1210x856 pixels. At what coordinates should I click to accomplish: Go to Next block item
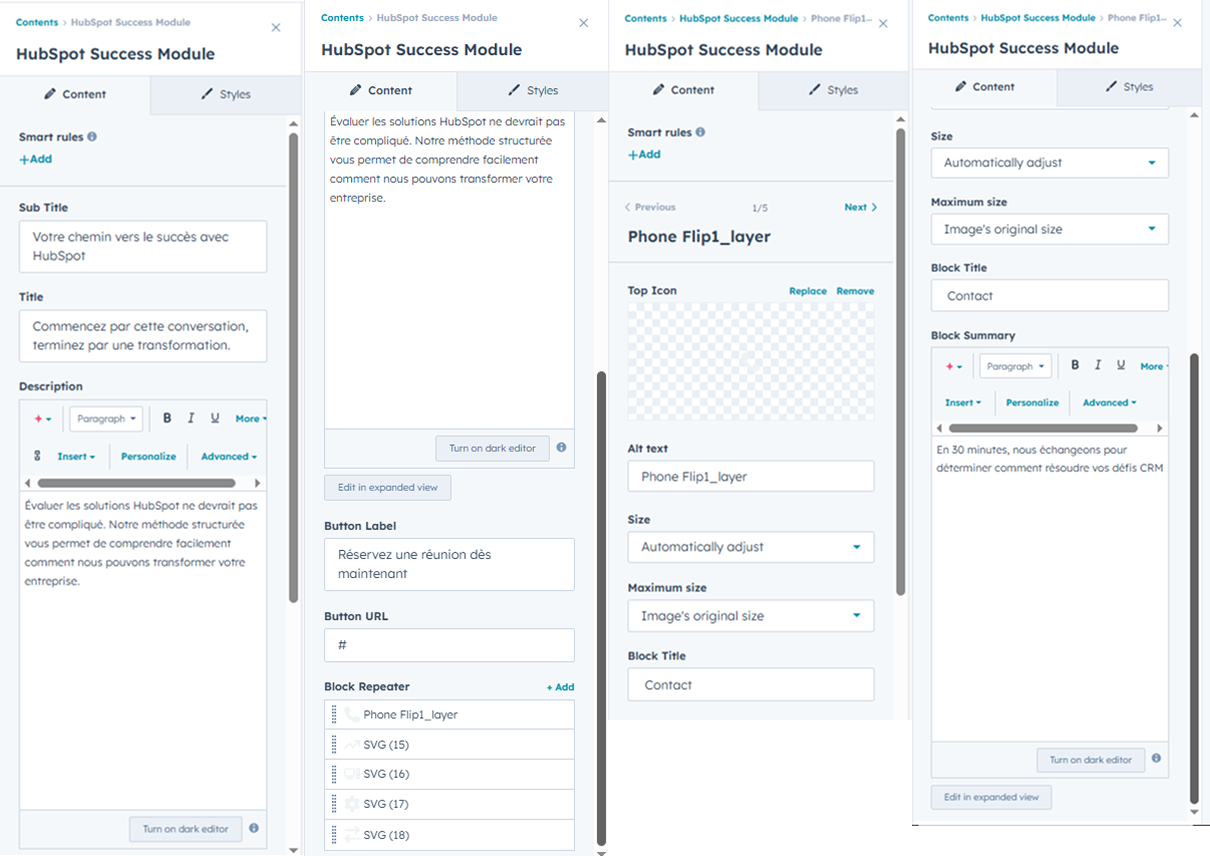click(860, 207)
